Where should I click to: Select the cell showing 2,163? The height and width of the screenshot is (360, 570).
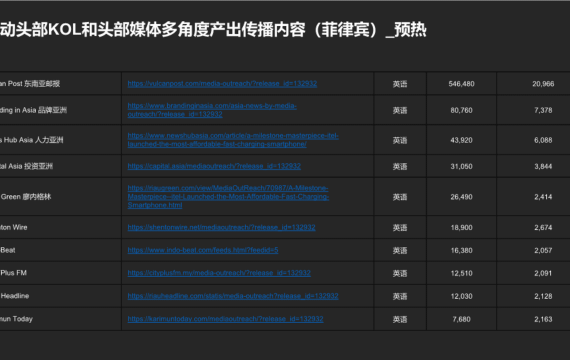point(534,319)
